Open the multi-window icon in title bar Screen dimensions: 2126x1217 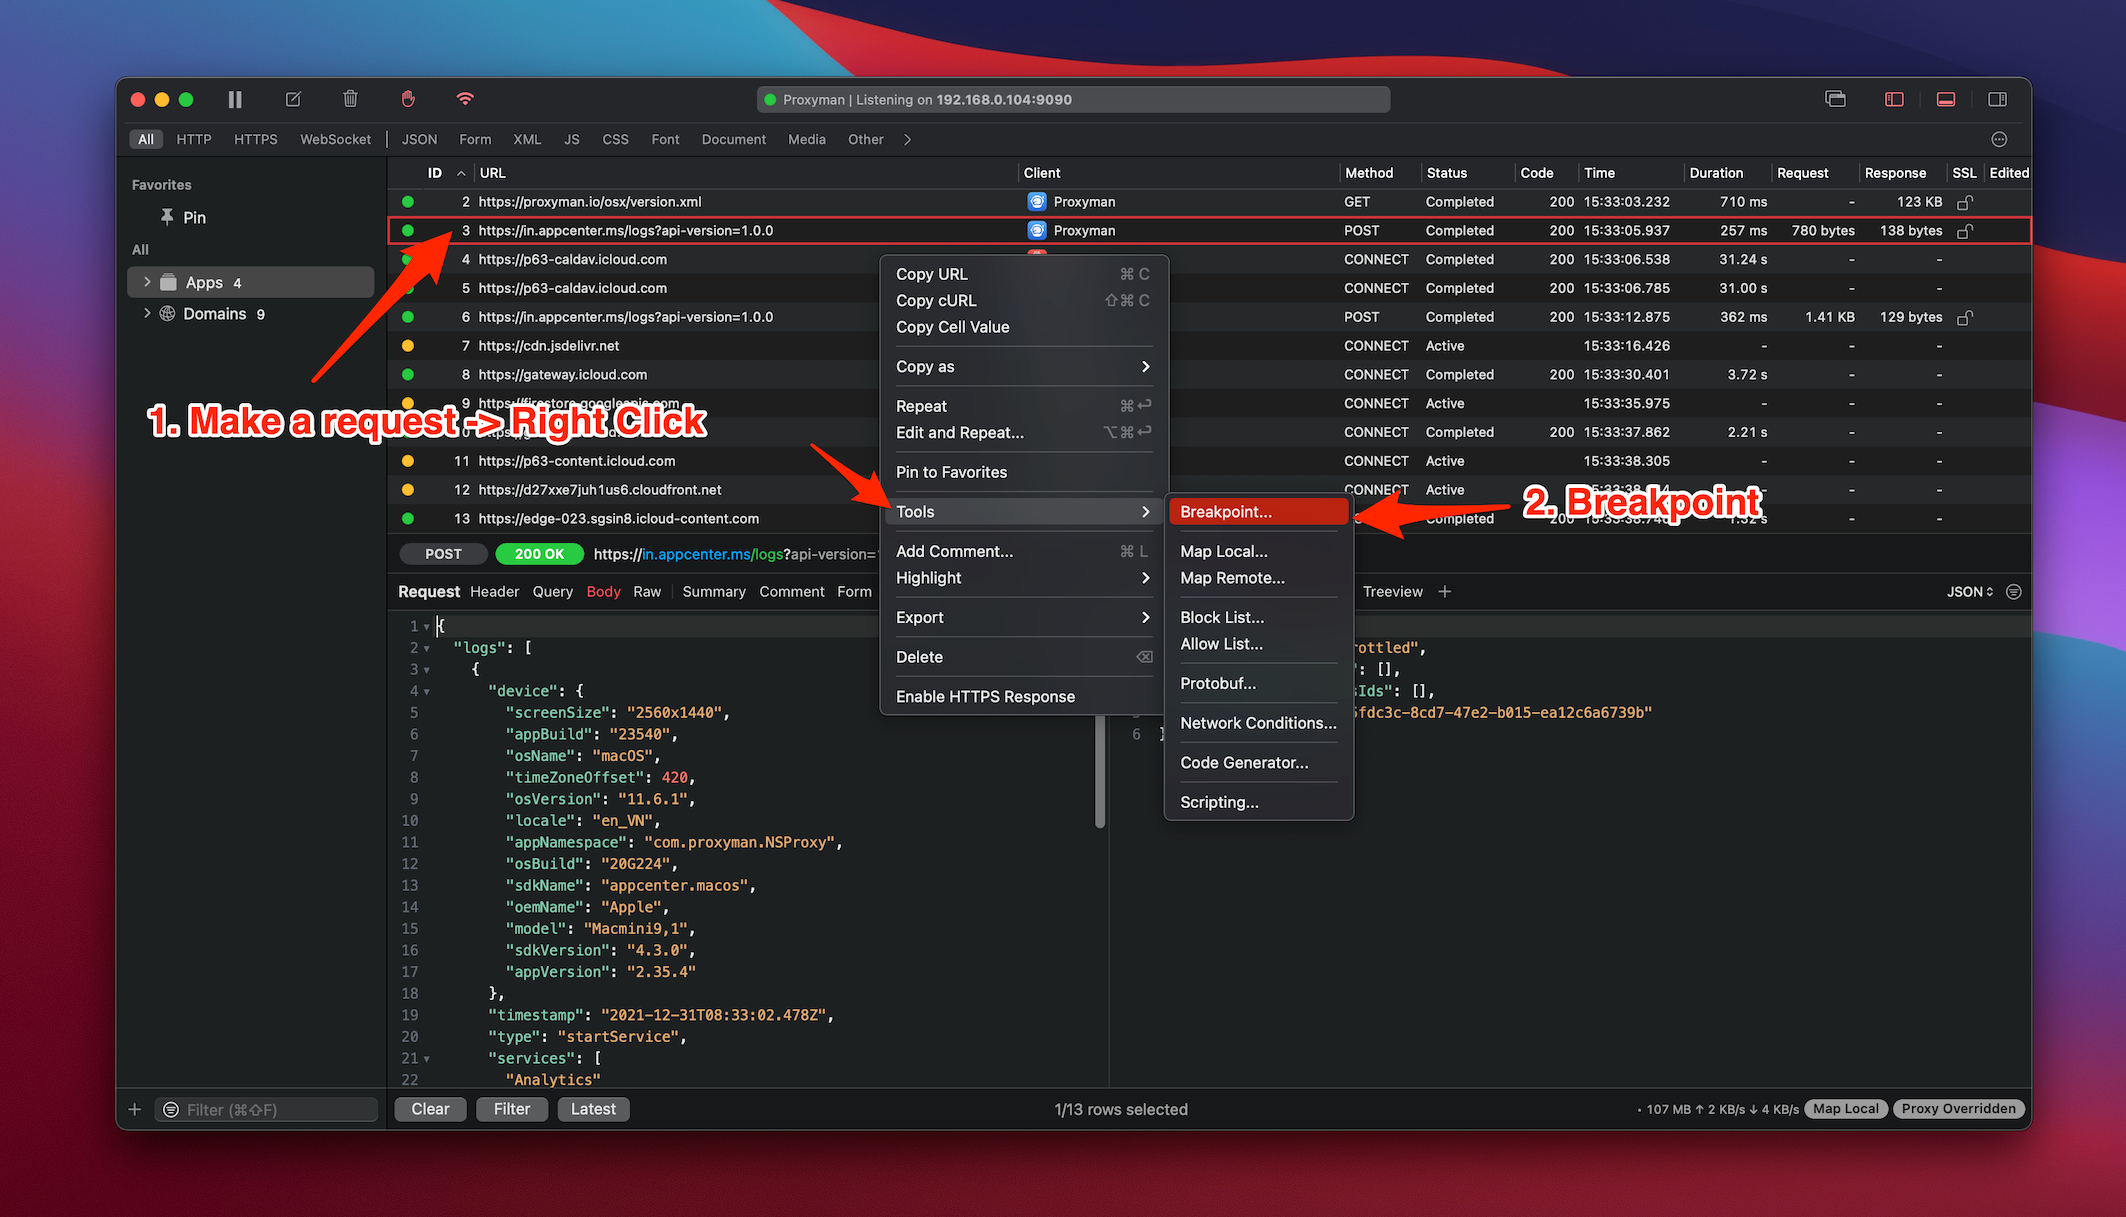(x=1835, y=99)
